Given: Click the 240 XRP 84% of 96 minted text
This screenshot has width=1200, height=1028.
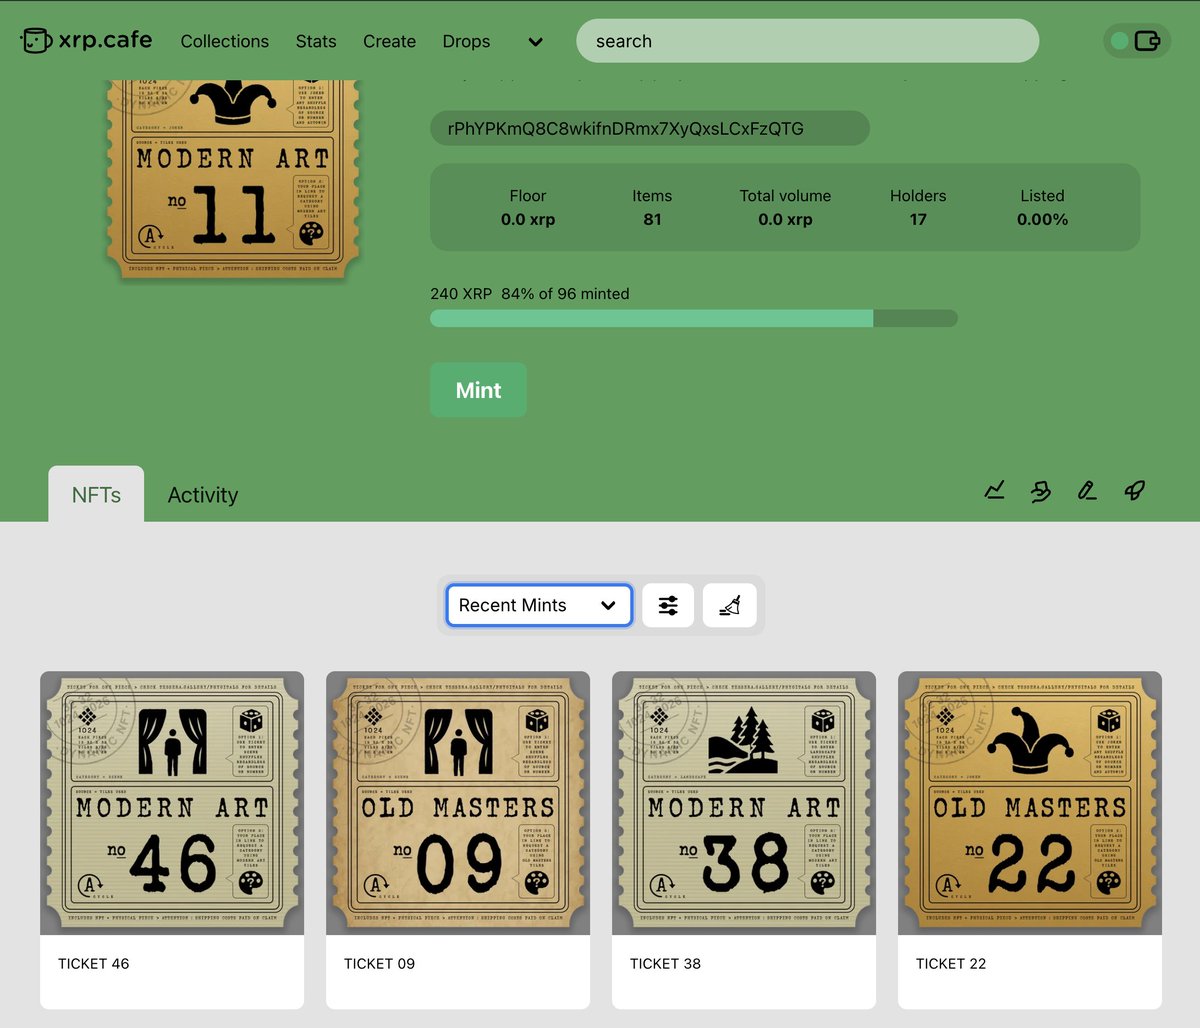Looking at the screenshot, I should coord(530,294).
